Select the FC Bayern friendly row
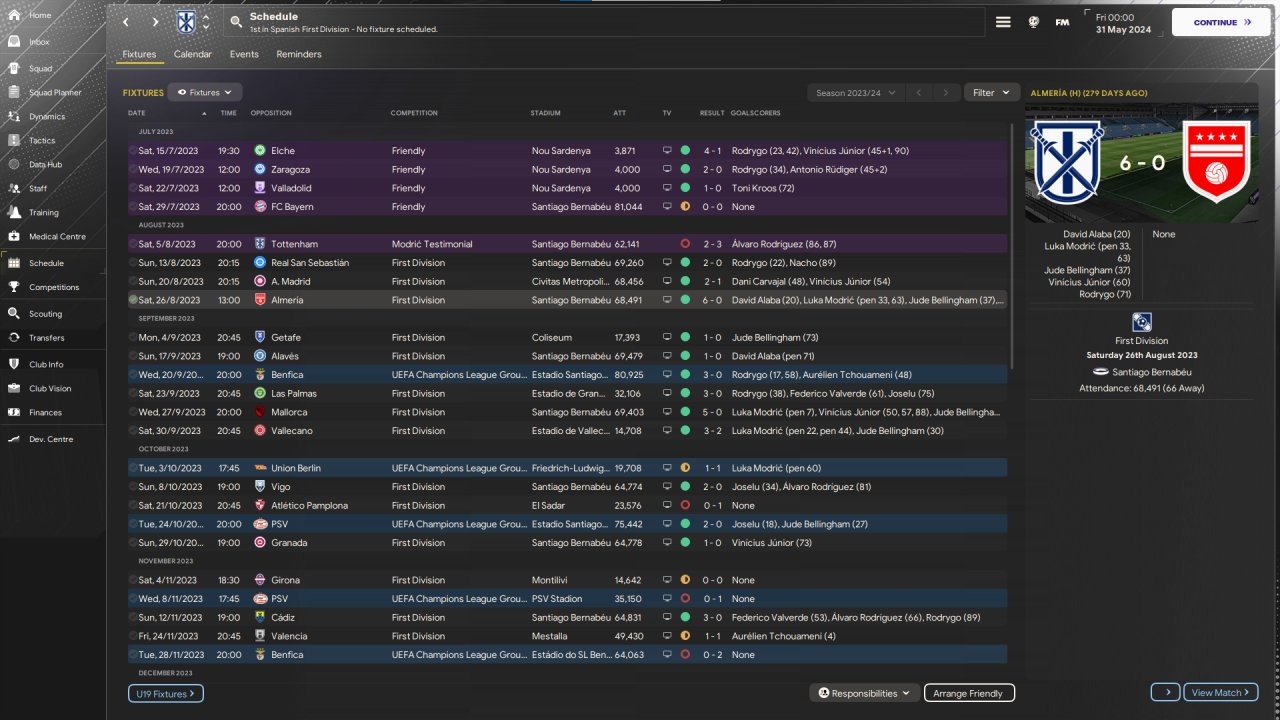Image resolution: width=1280 pixels, height=720 pixels. [x=567, y=207]
